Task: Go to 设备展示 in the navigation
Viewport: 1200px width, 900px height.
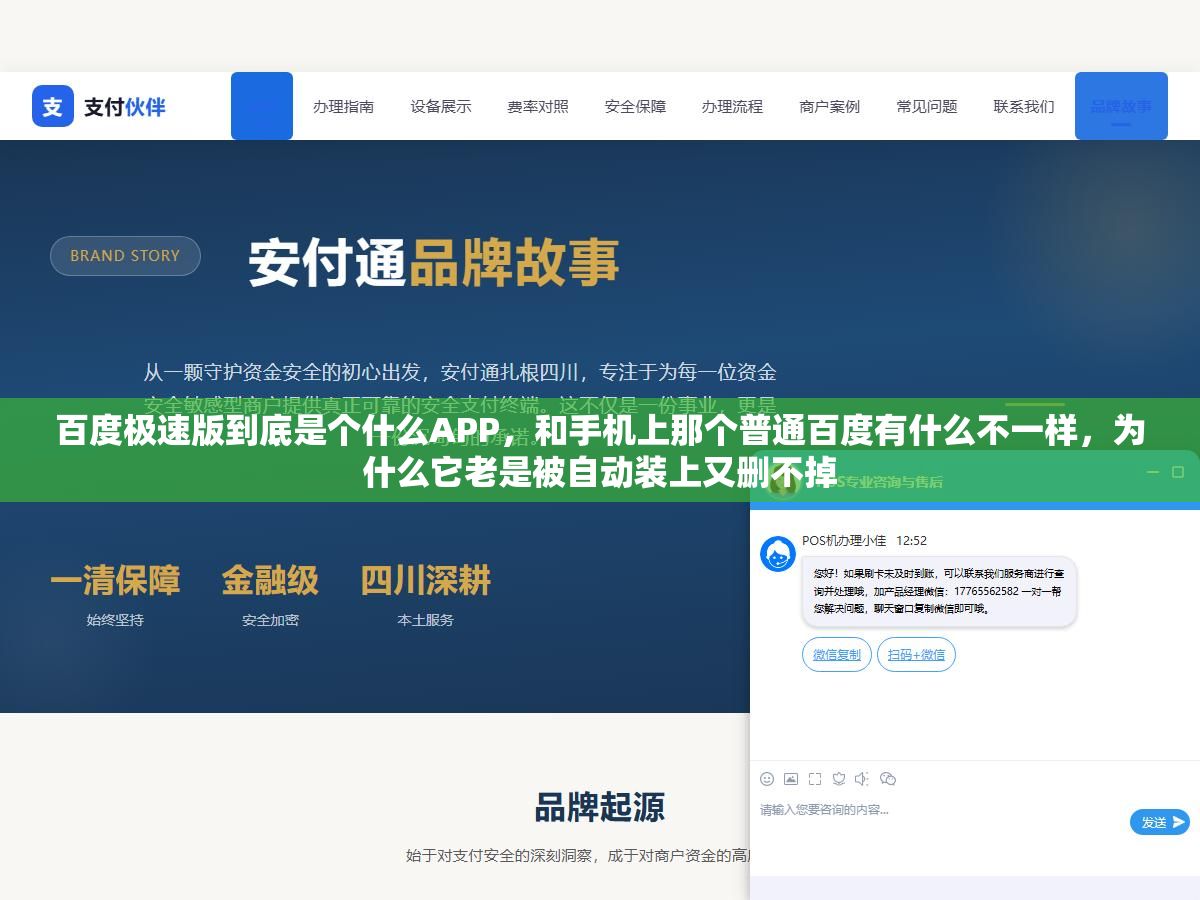Action: (x=440, y=106)
